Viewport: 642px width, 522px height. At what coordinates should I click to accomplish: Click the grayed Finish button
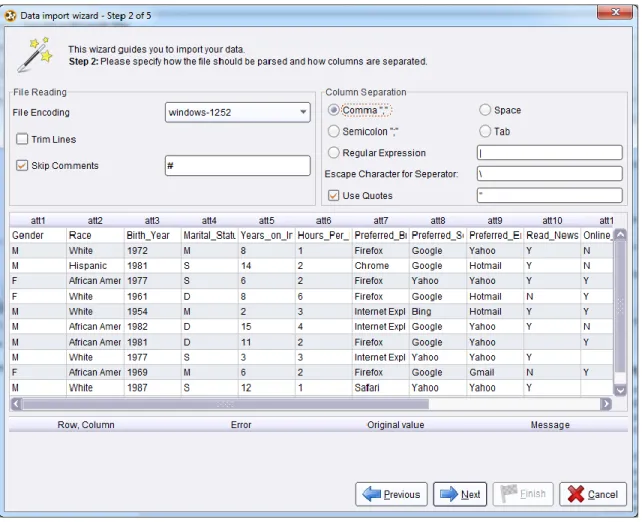click(x=523, y=494)
